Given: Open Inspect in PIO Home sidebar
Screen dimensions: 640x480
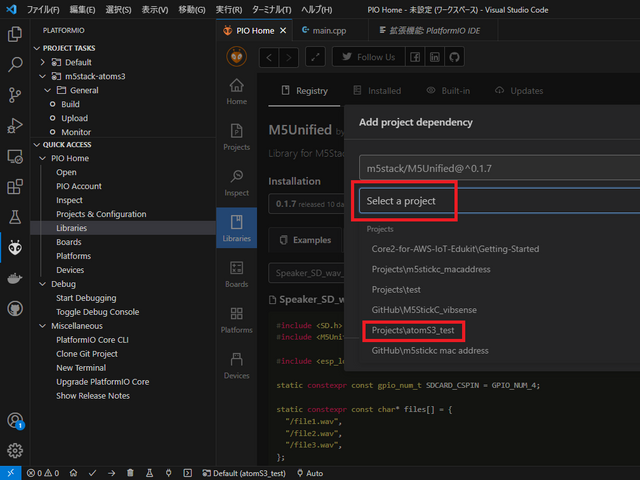Looking at the screenshot, I should pyautogui.click(x=236, y=183).
